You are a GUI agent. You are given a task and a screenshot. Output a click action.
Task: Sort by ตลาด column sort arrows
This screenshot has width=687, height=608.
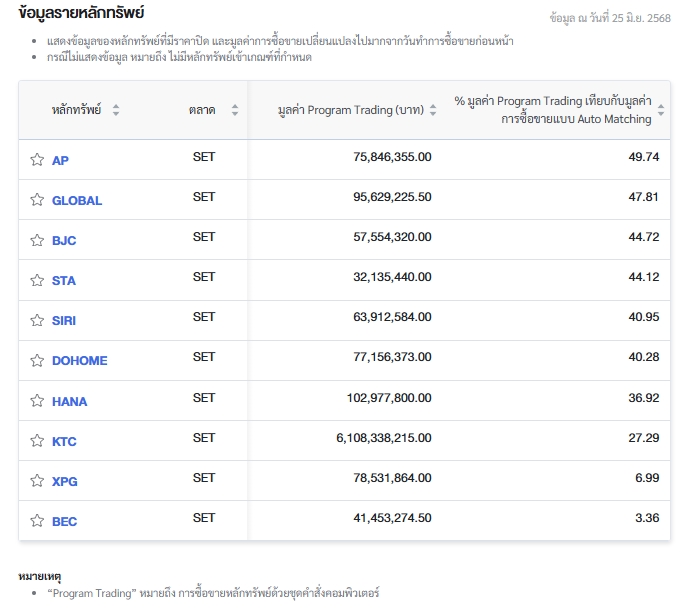tap(235, 110)
